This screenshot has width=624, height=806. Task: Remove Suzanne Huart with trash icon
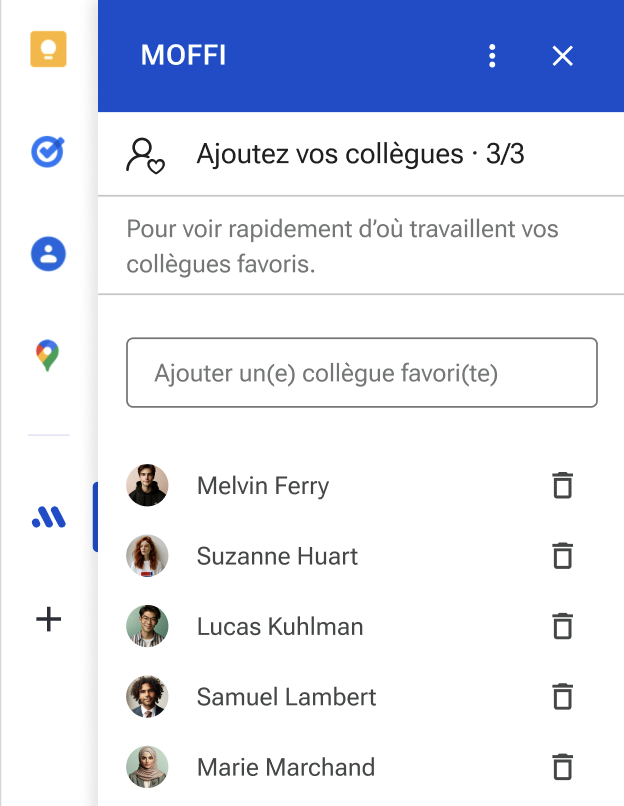562,556
